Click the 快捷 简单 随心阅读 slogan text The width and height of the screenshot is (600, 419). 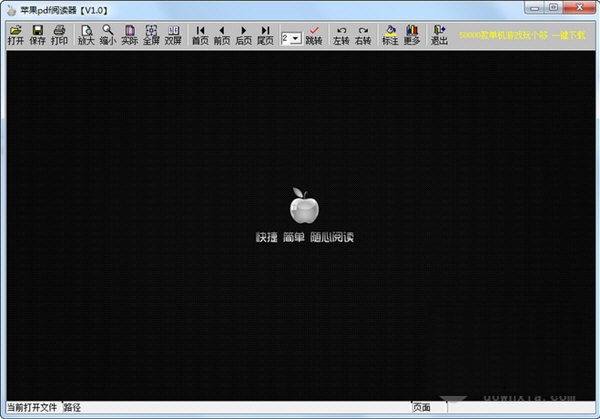click(x=305, y=237)
